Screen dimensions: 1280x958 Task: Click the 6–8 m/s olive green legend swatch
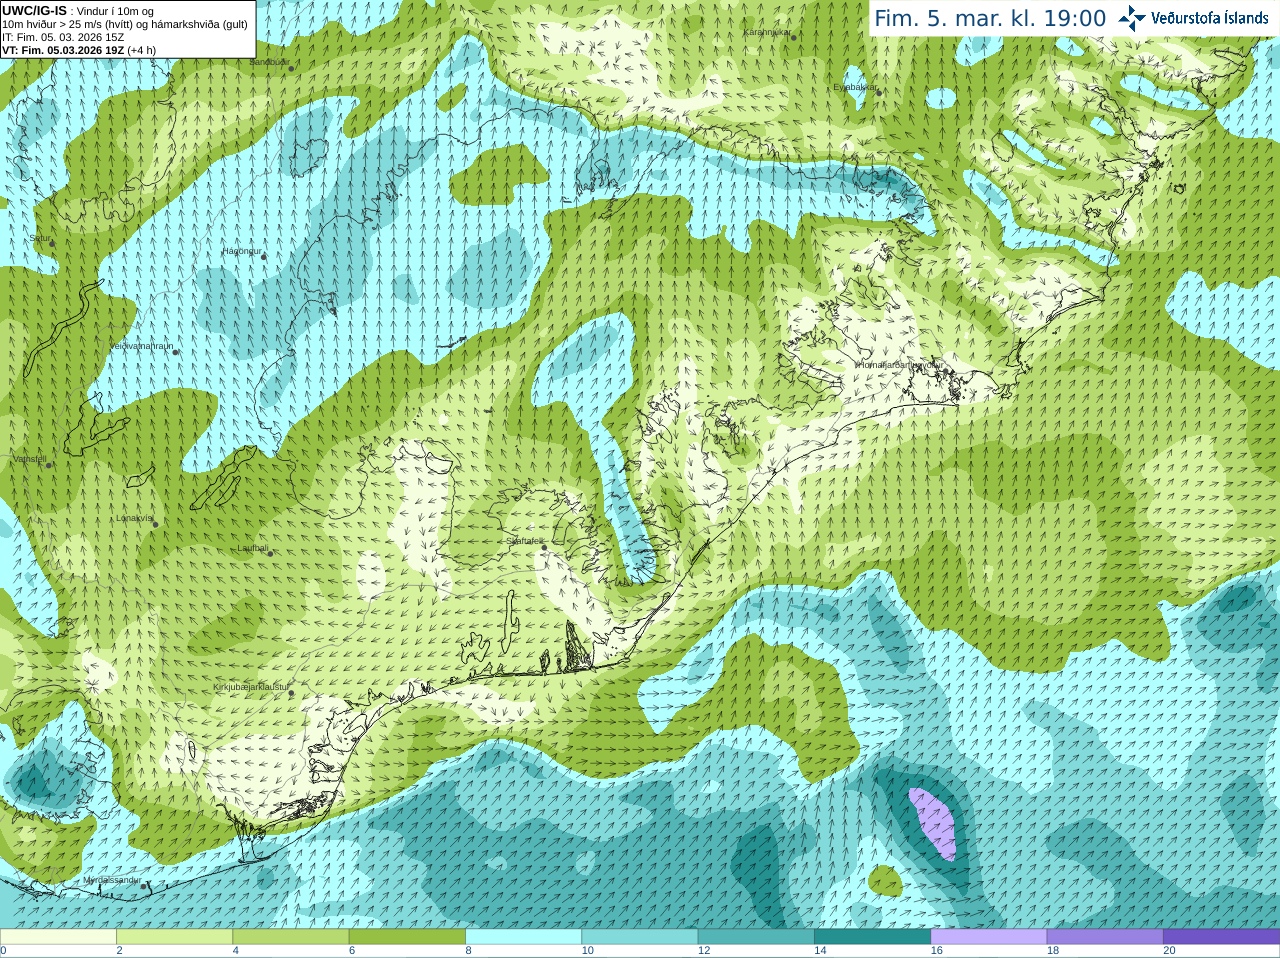pyautogui.click(x=407, y=937)
